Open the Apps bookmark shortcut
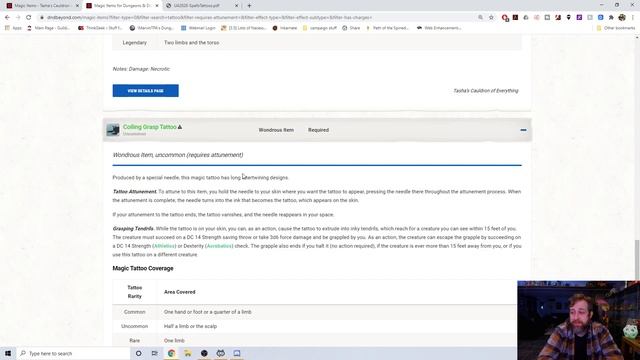 [13, 28]
